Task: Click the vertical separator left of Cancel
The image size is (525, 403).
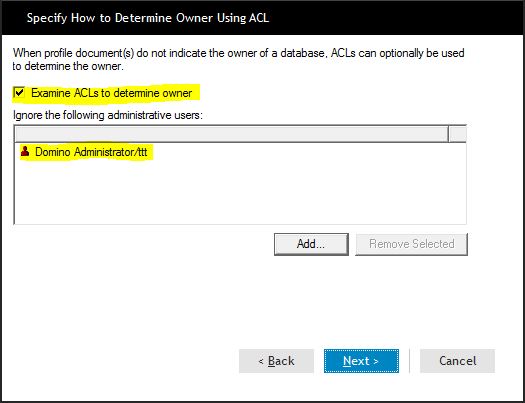Action: tap(409, 361)
